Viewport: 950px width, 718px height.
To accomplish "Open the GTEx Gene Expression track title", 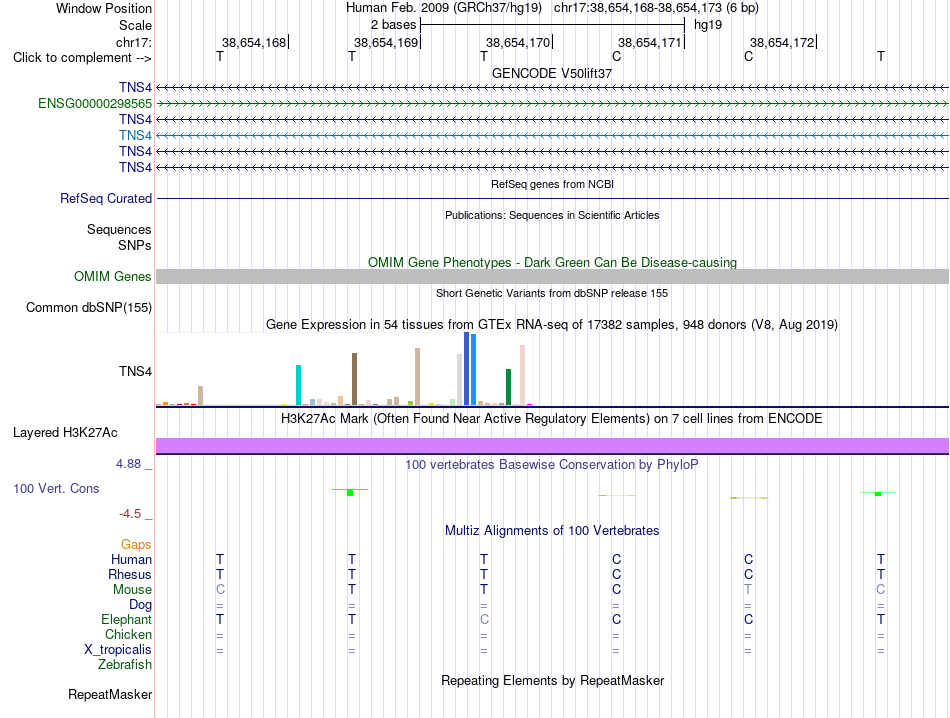I will 552,324.
